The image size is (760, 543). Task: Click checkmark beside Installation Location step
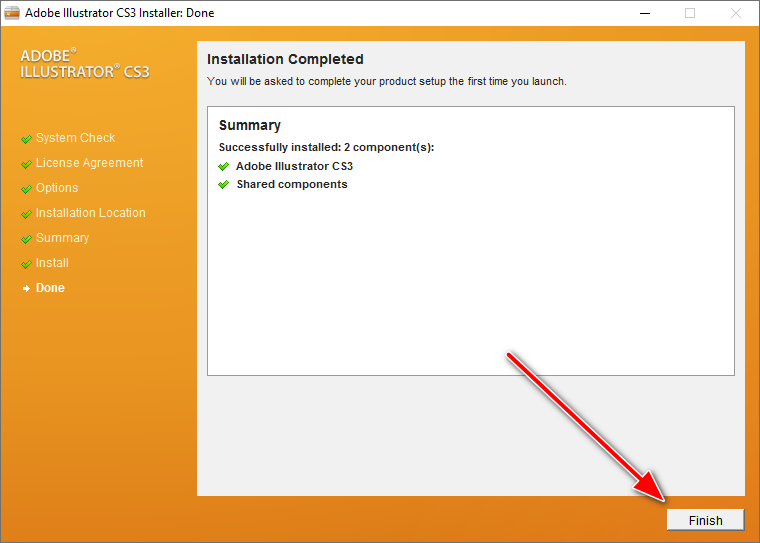(26, 214)
